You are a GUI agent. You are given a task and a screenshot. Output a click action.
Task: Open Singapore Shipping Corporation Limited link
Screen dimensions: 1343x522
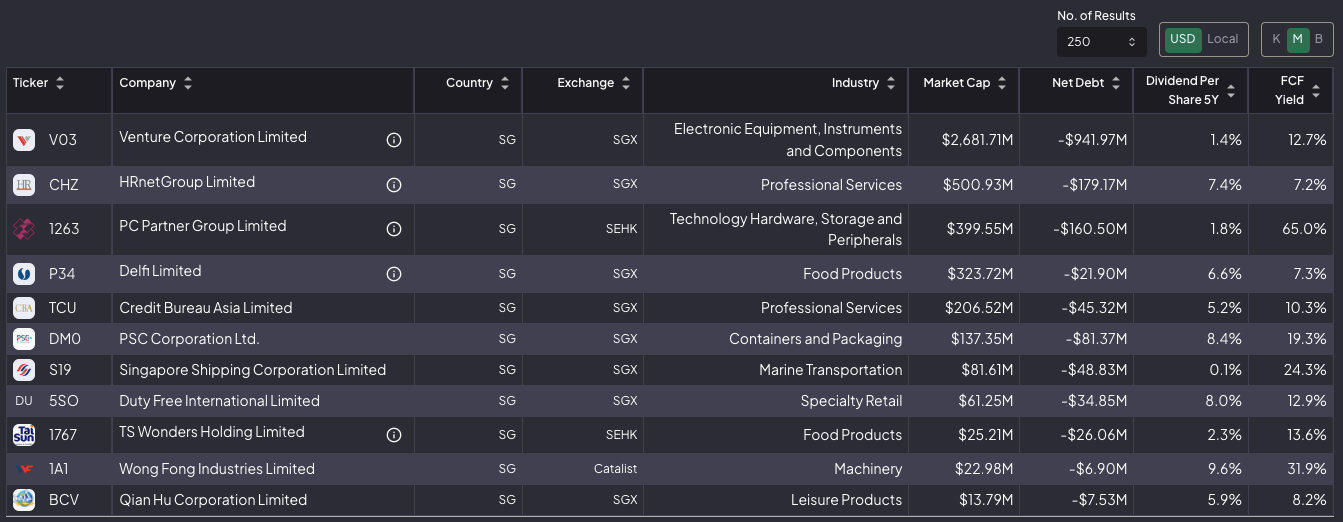252,370
